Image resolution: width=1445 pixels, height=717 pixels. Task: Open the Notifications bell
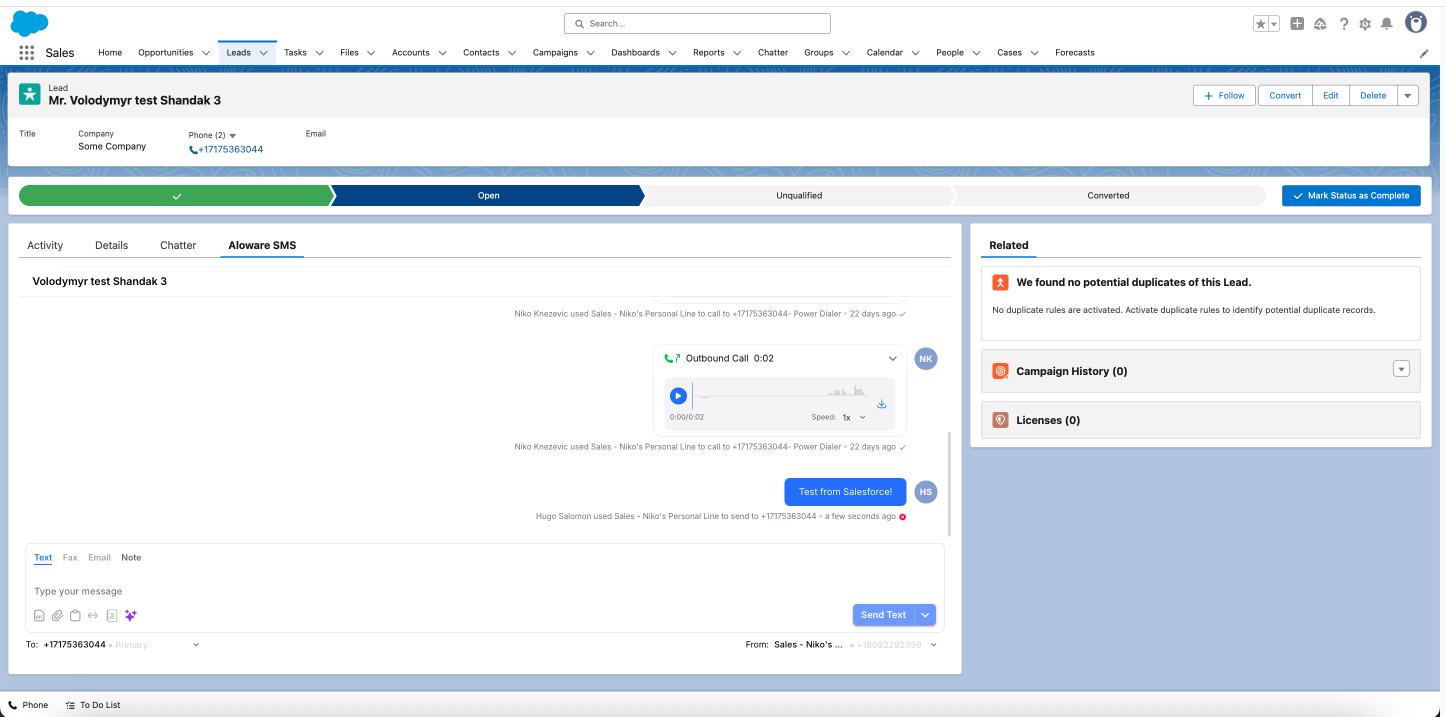[x=1387, y=23]
